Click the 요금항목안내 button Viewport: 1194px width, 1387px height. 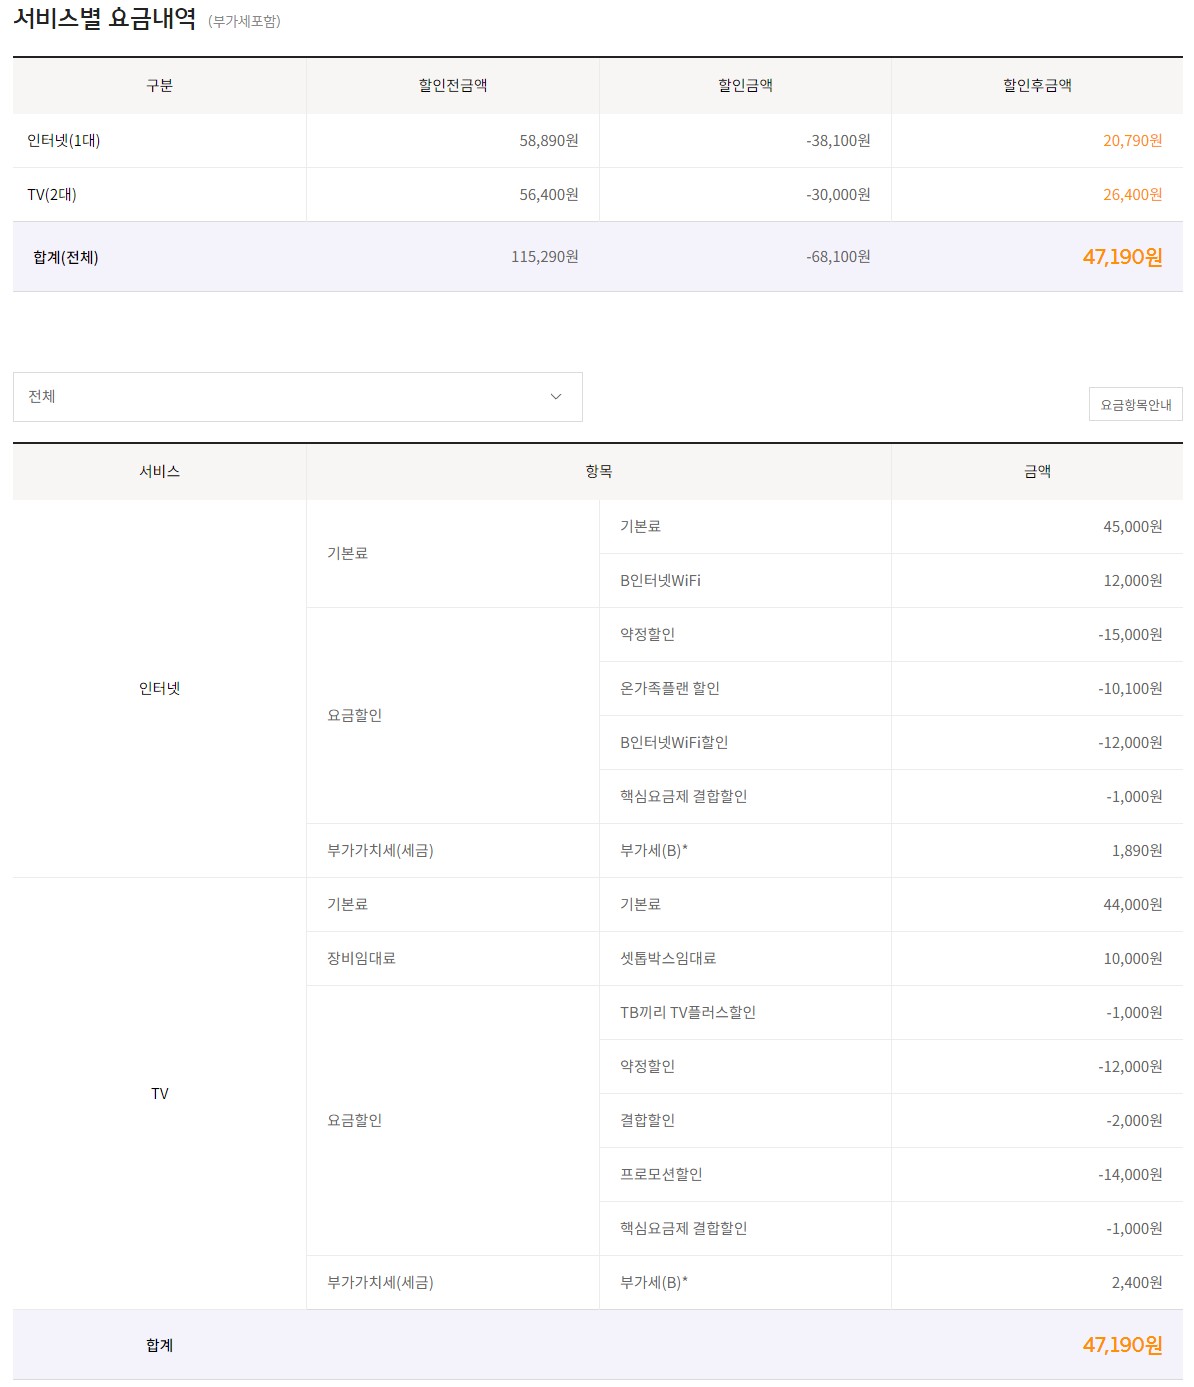click(x=1135, y=405)
